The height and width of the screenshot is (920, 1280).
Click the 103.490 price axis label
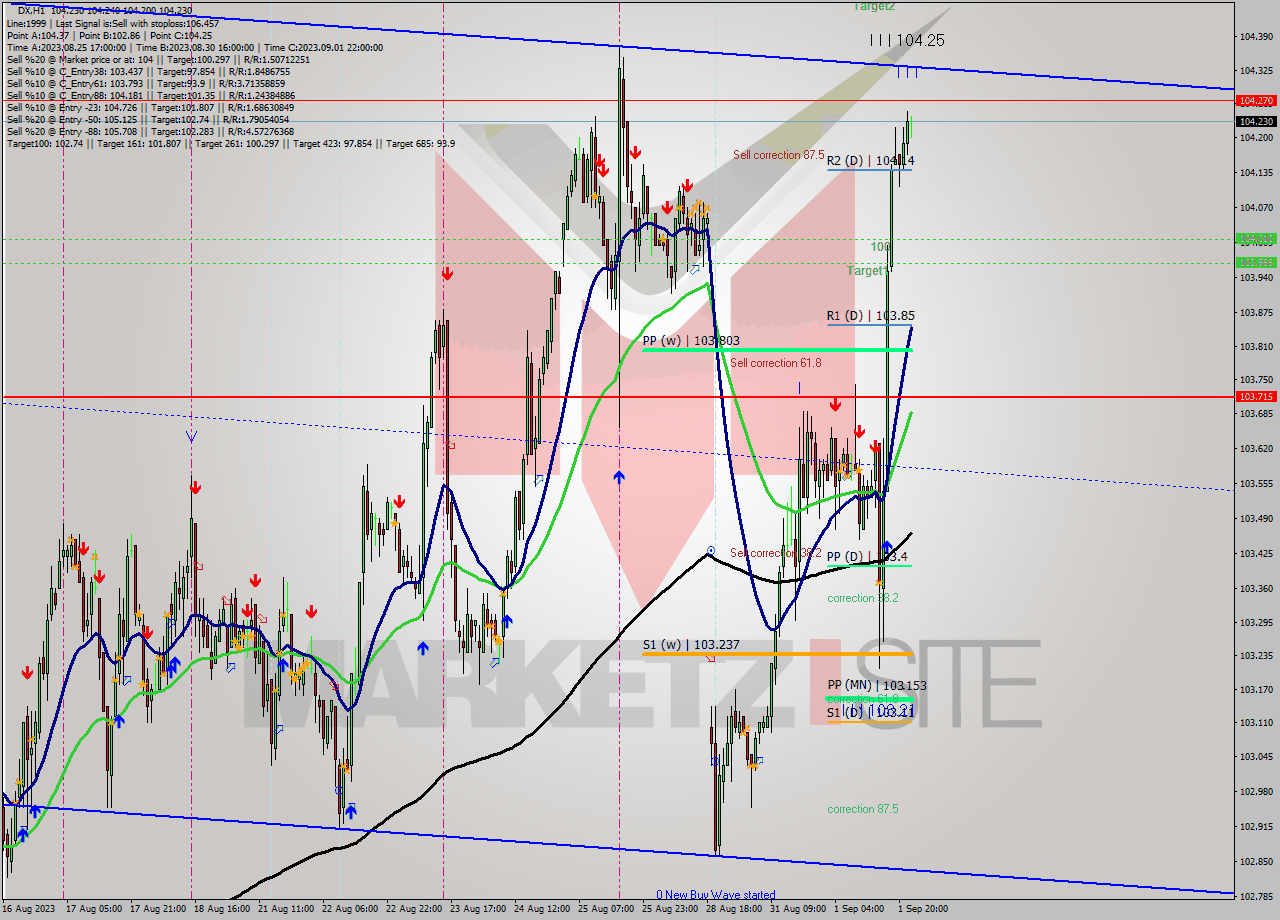[1256, 518]
